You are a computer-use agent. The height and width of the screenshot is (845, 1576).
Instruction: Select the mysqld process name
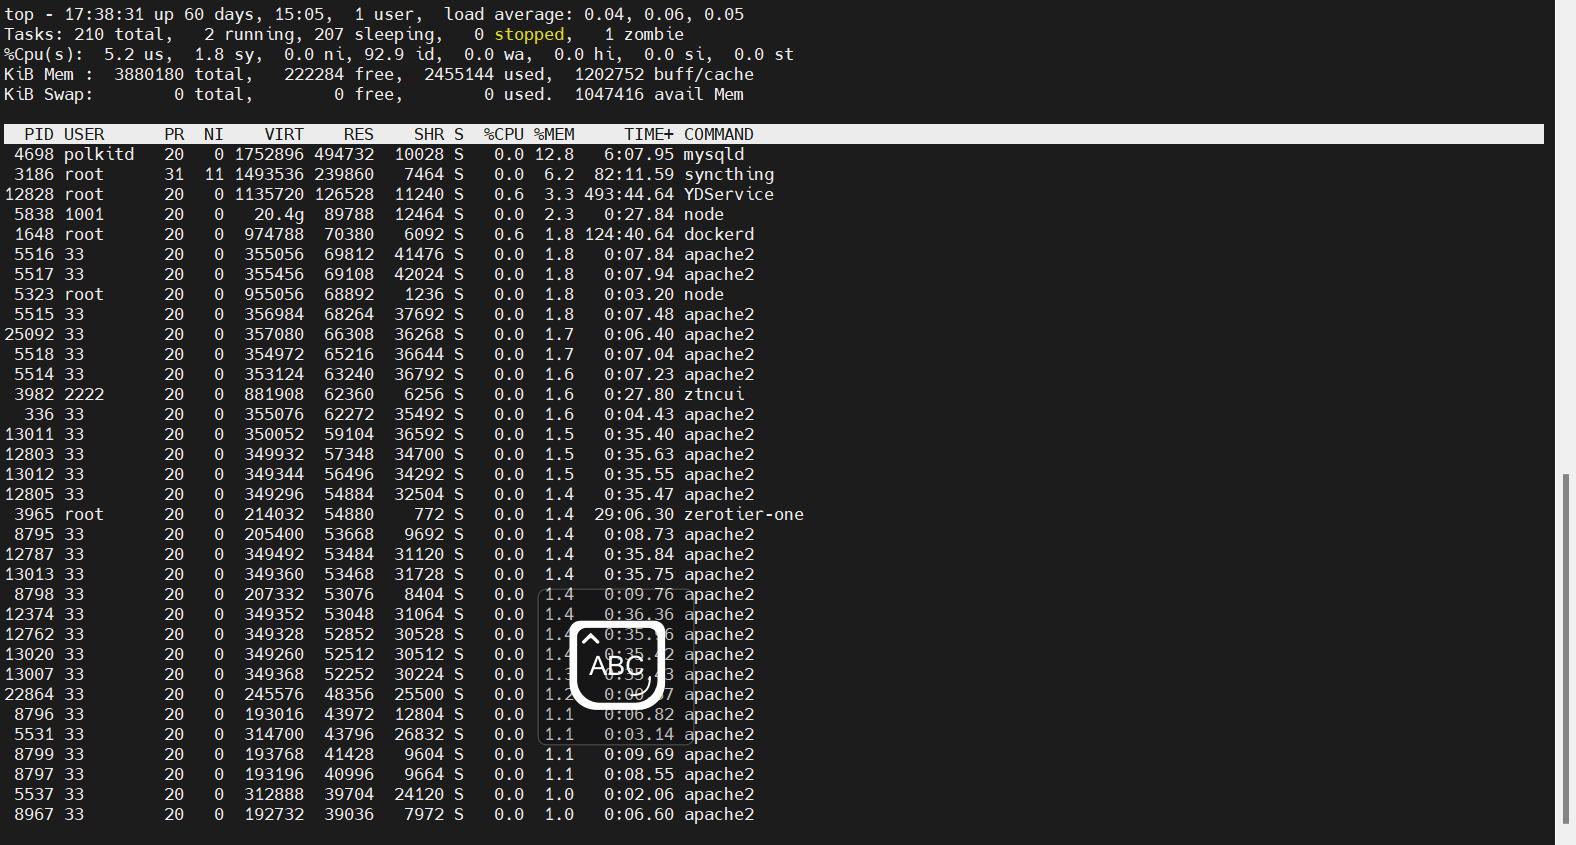(714, 154)
